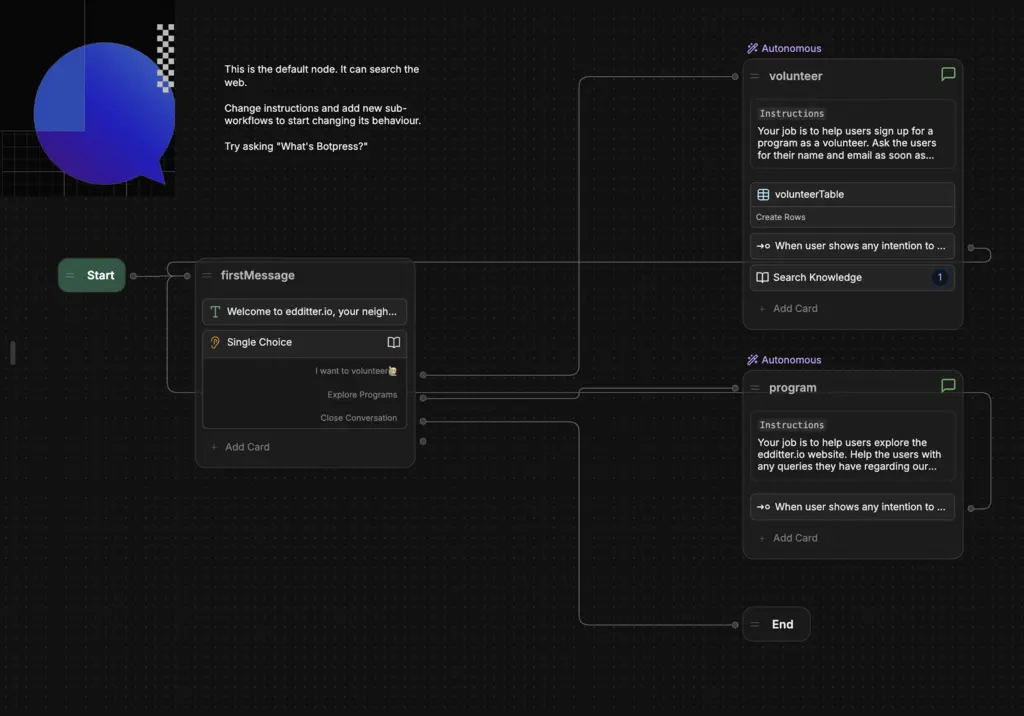
Task: Select the Text card icon in firstMessage
Action: (x=214, y=311)
